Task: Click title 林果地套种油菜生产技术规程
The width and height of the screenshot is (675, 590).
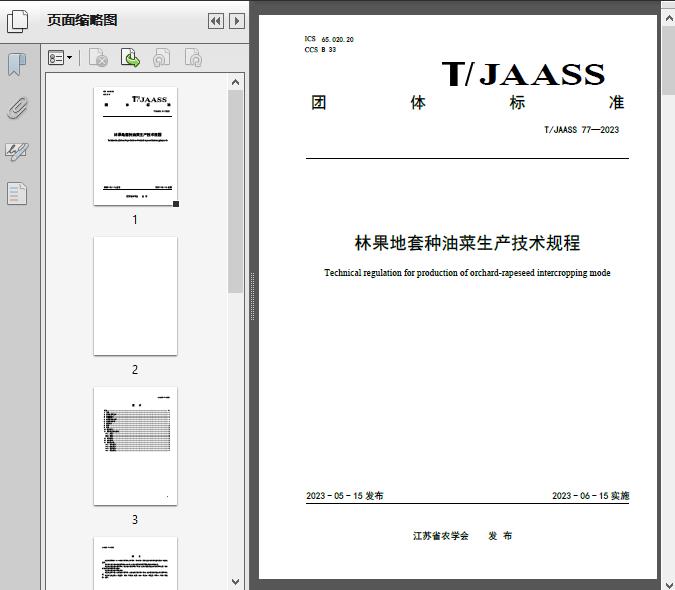Action: 467,243
